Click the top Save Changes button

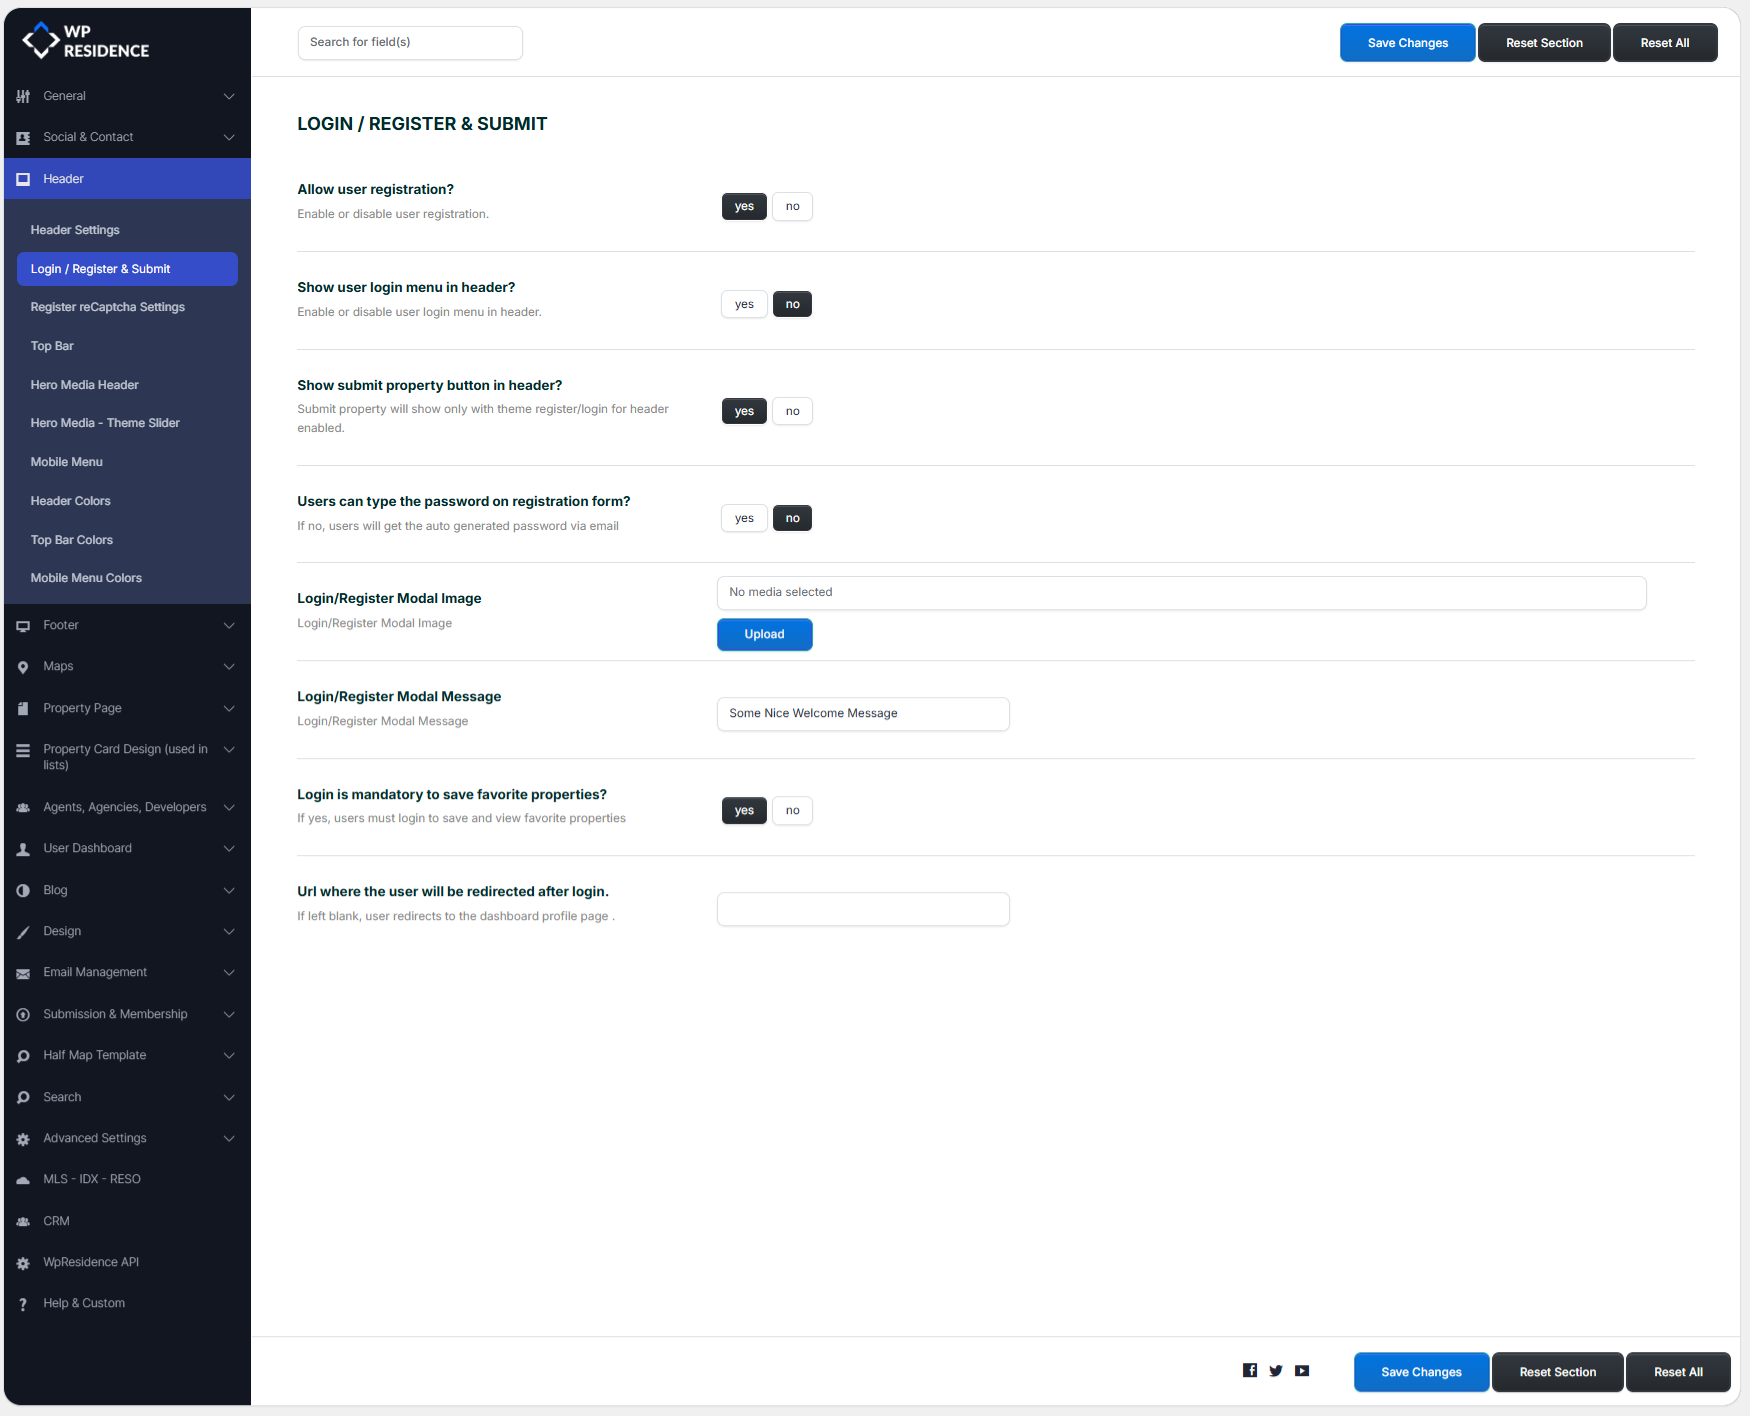(x=1407, y=43)
